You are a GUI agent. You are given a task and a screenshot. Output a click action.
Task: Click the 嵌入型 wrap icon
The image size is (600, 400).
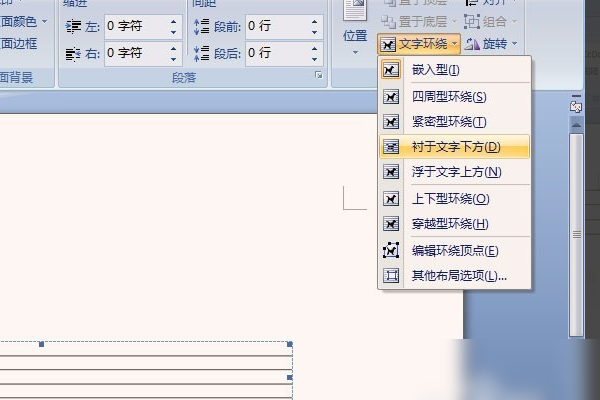[391, 70]
